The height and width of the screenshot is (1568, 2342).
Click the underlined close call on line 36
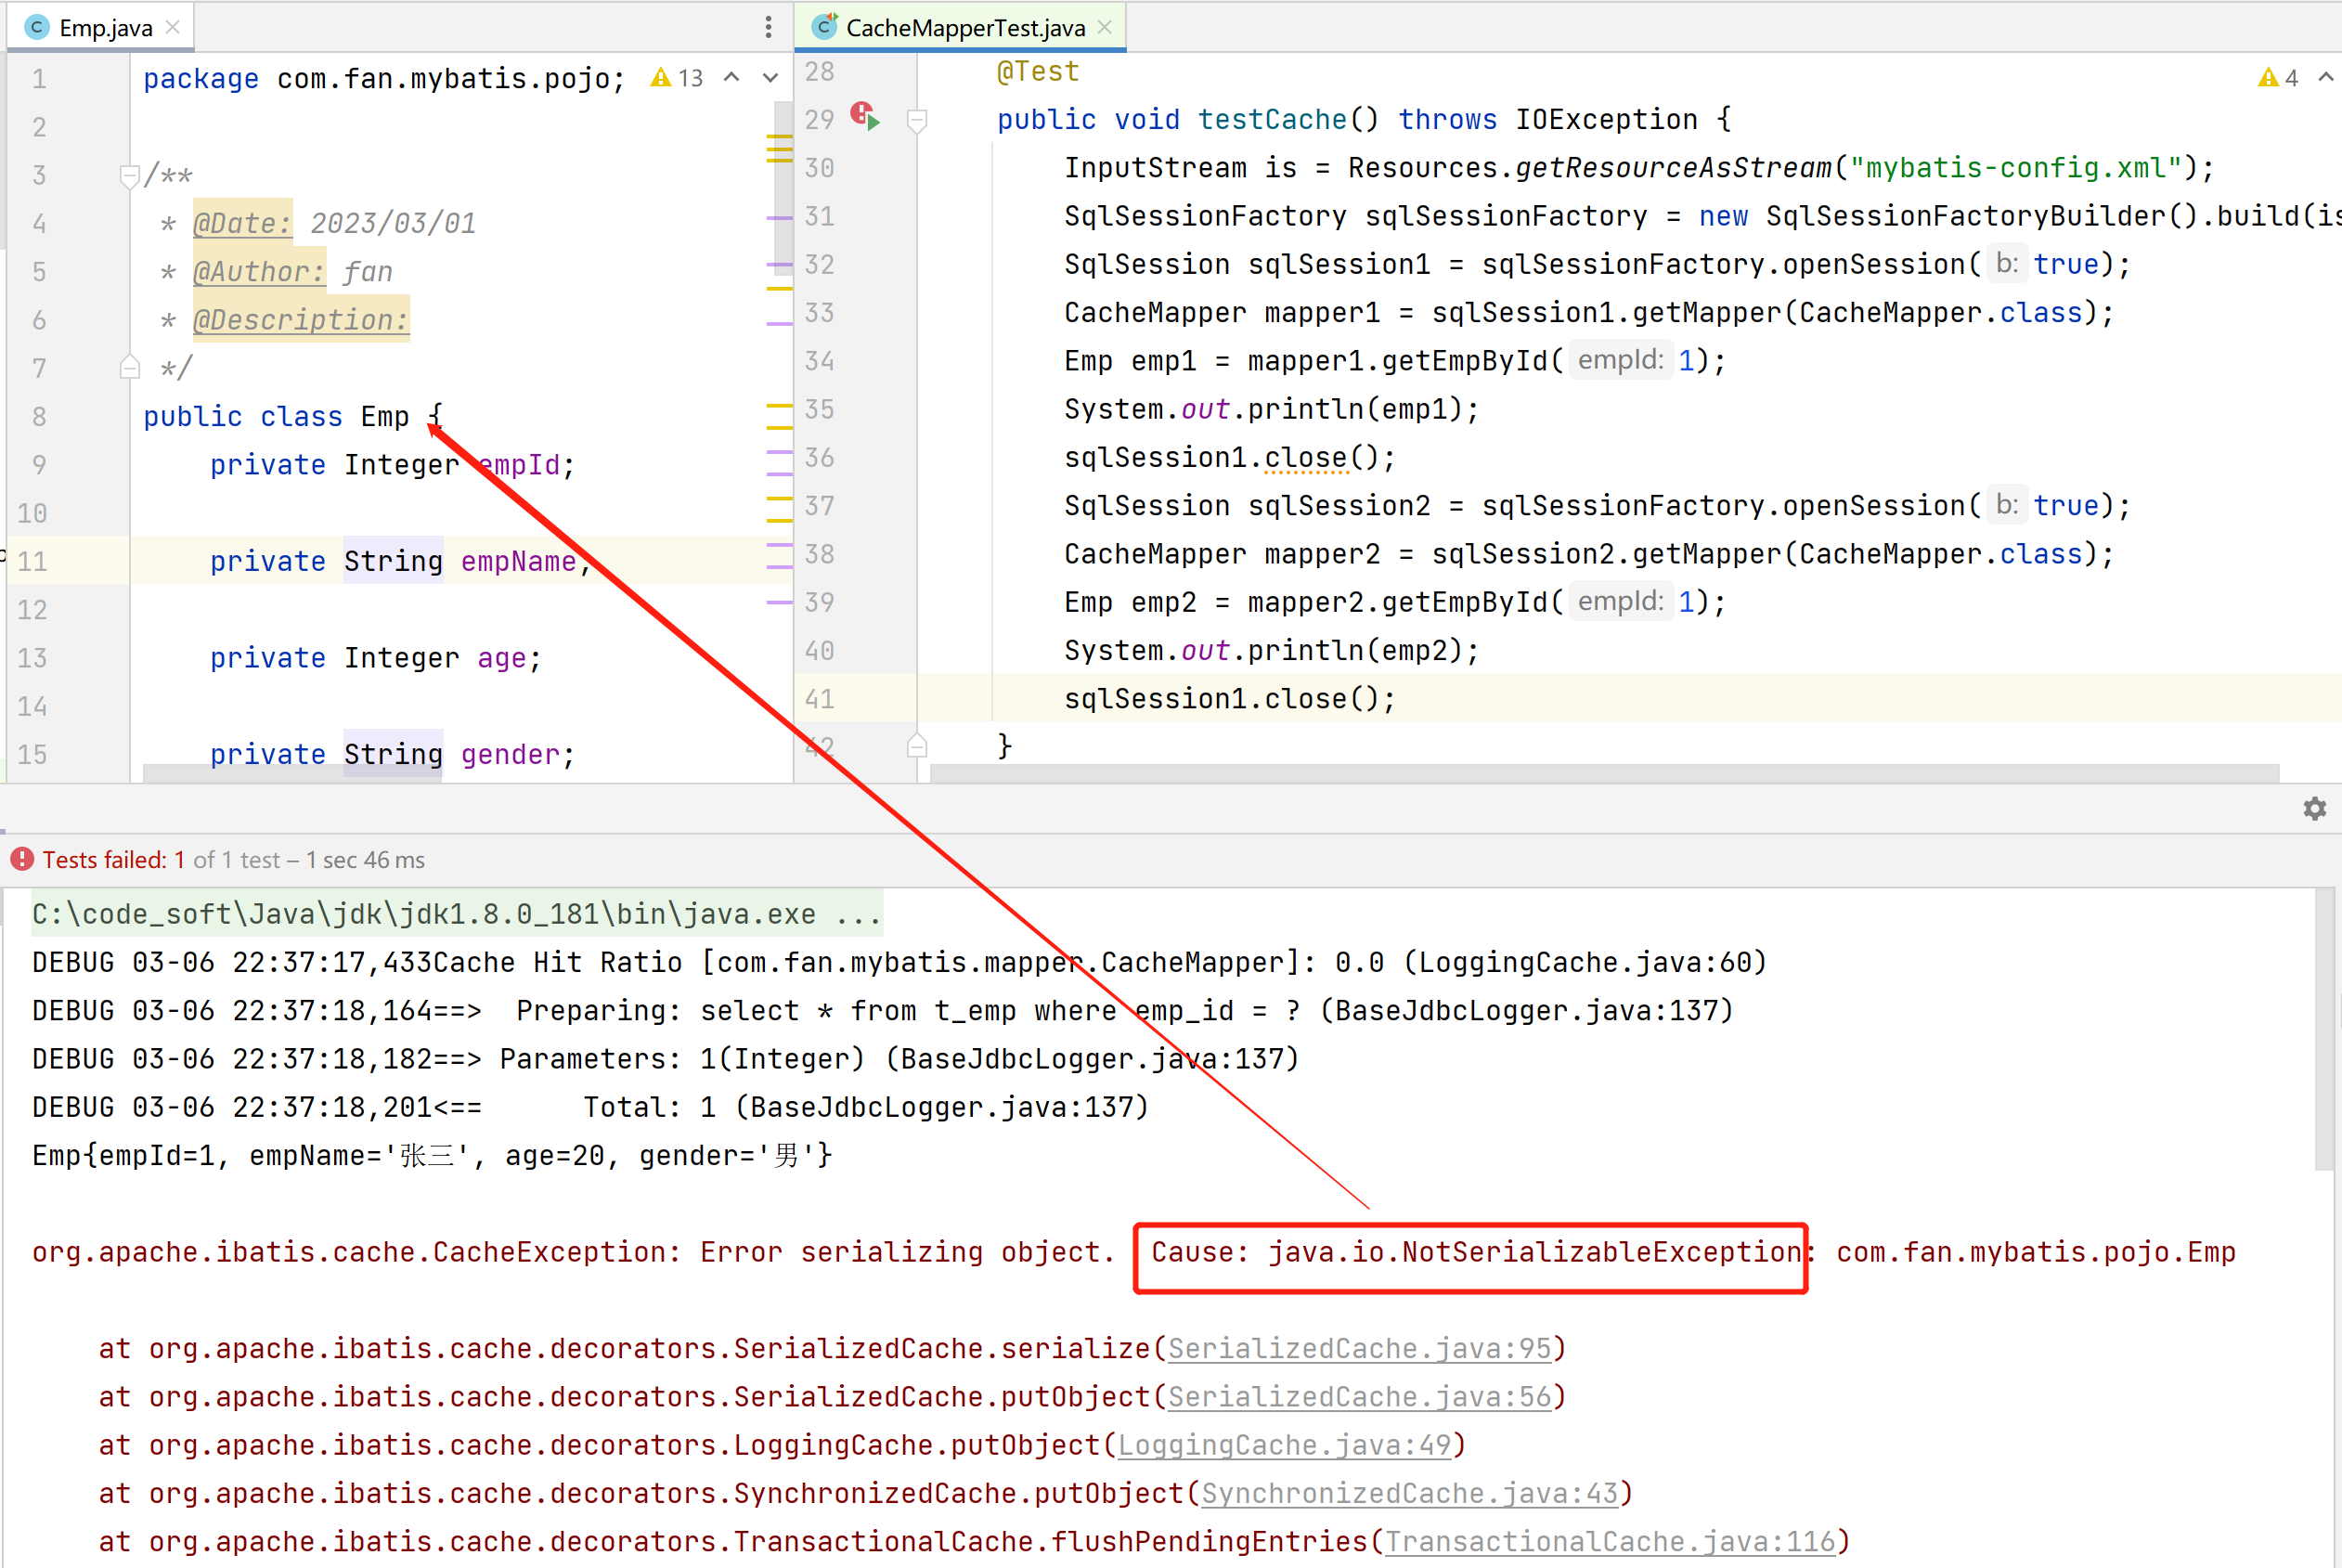click(1305, 457)
